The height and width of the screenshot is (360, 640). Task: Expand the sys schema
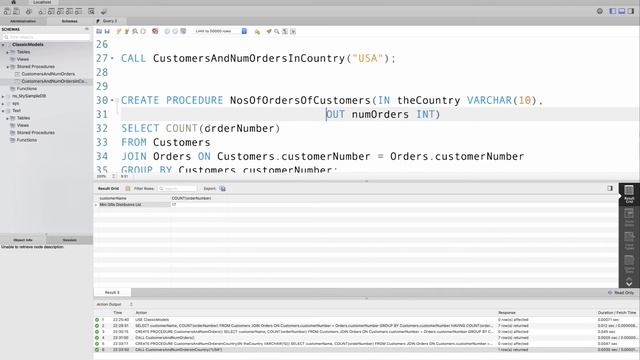[x=3, y=104]
